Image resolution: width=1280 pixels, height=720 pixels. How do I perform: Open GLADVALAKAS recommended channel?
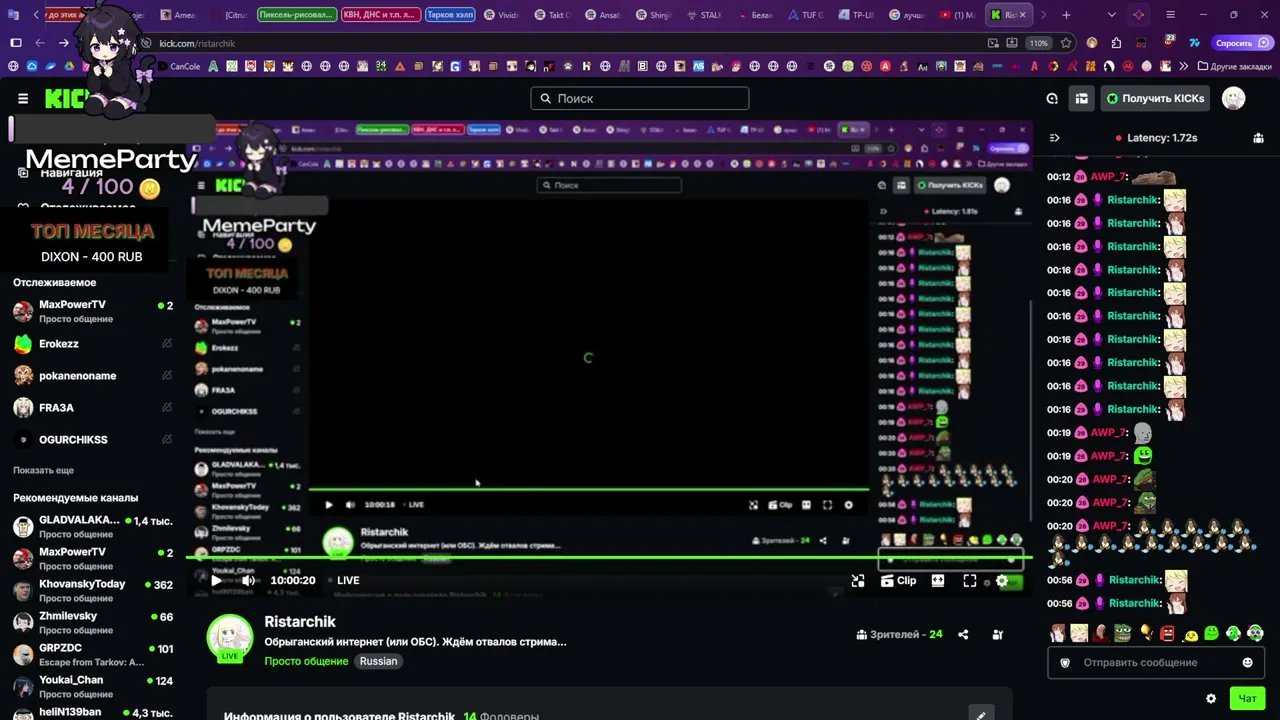[x=92, y=527]
